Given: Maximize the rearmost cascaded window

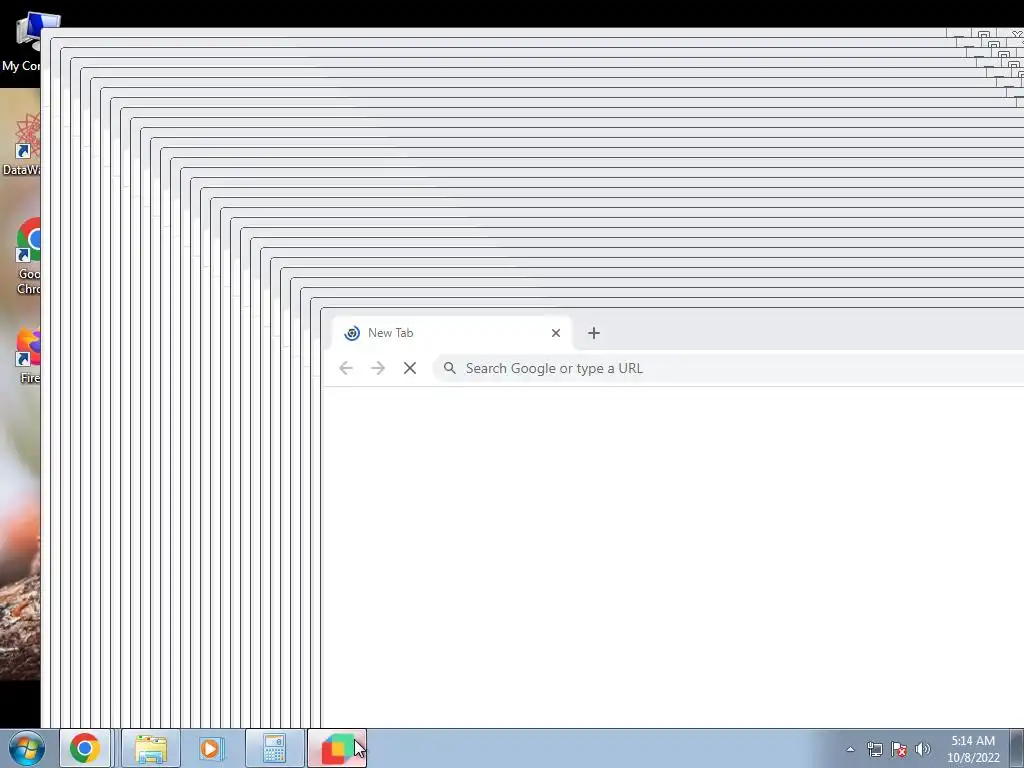Looking at the screenshot, I should point(984,34).
